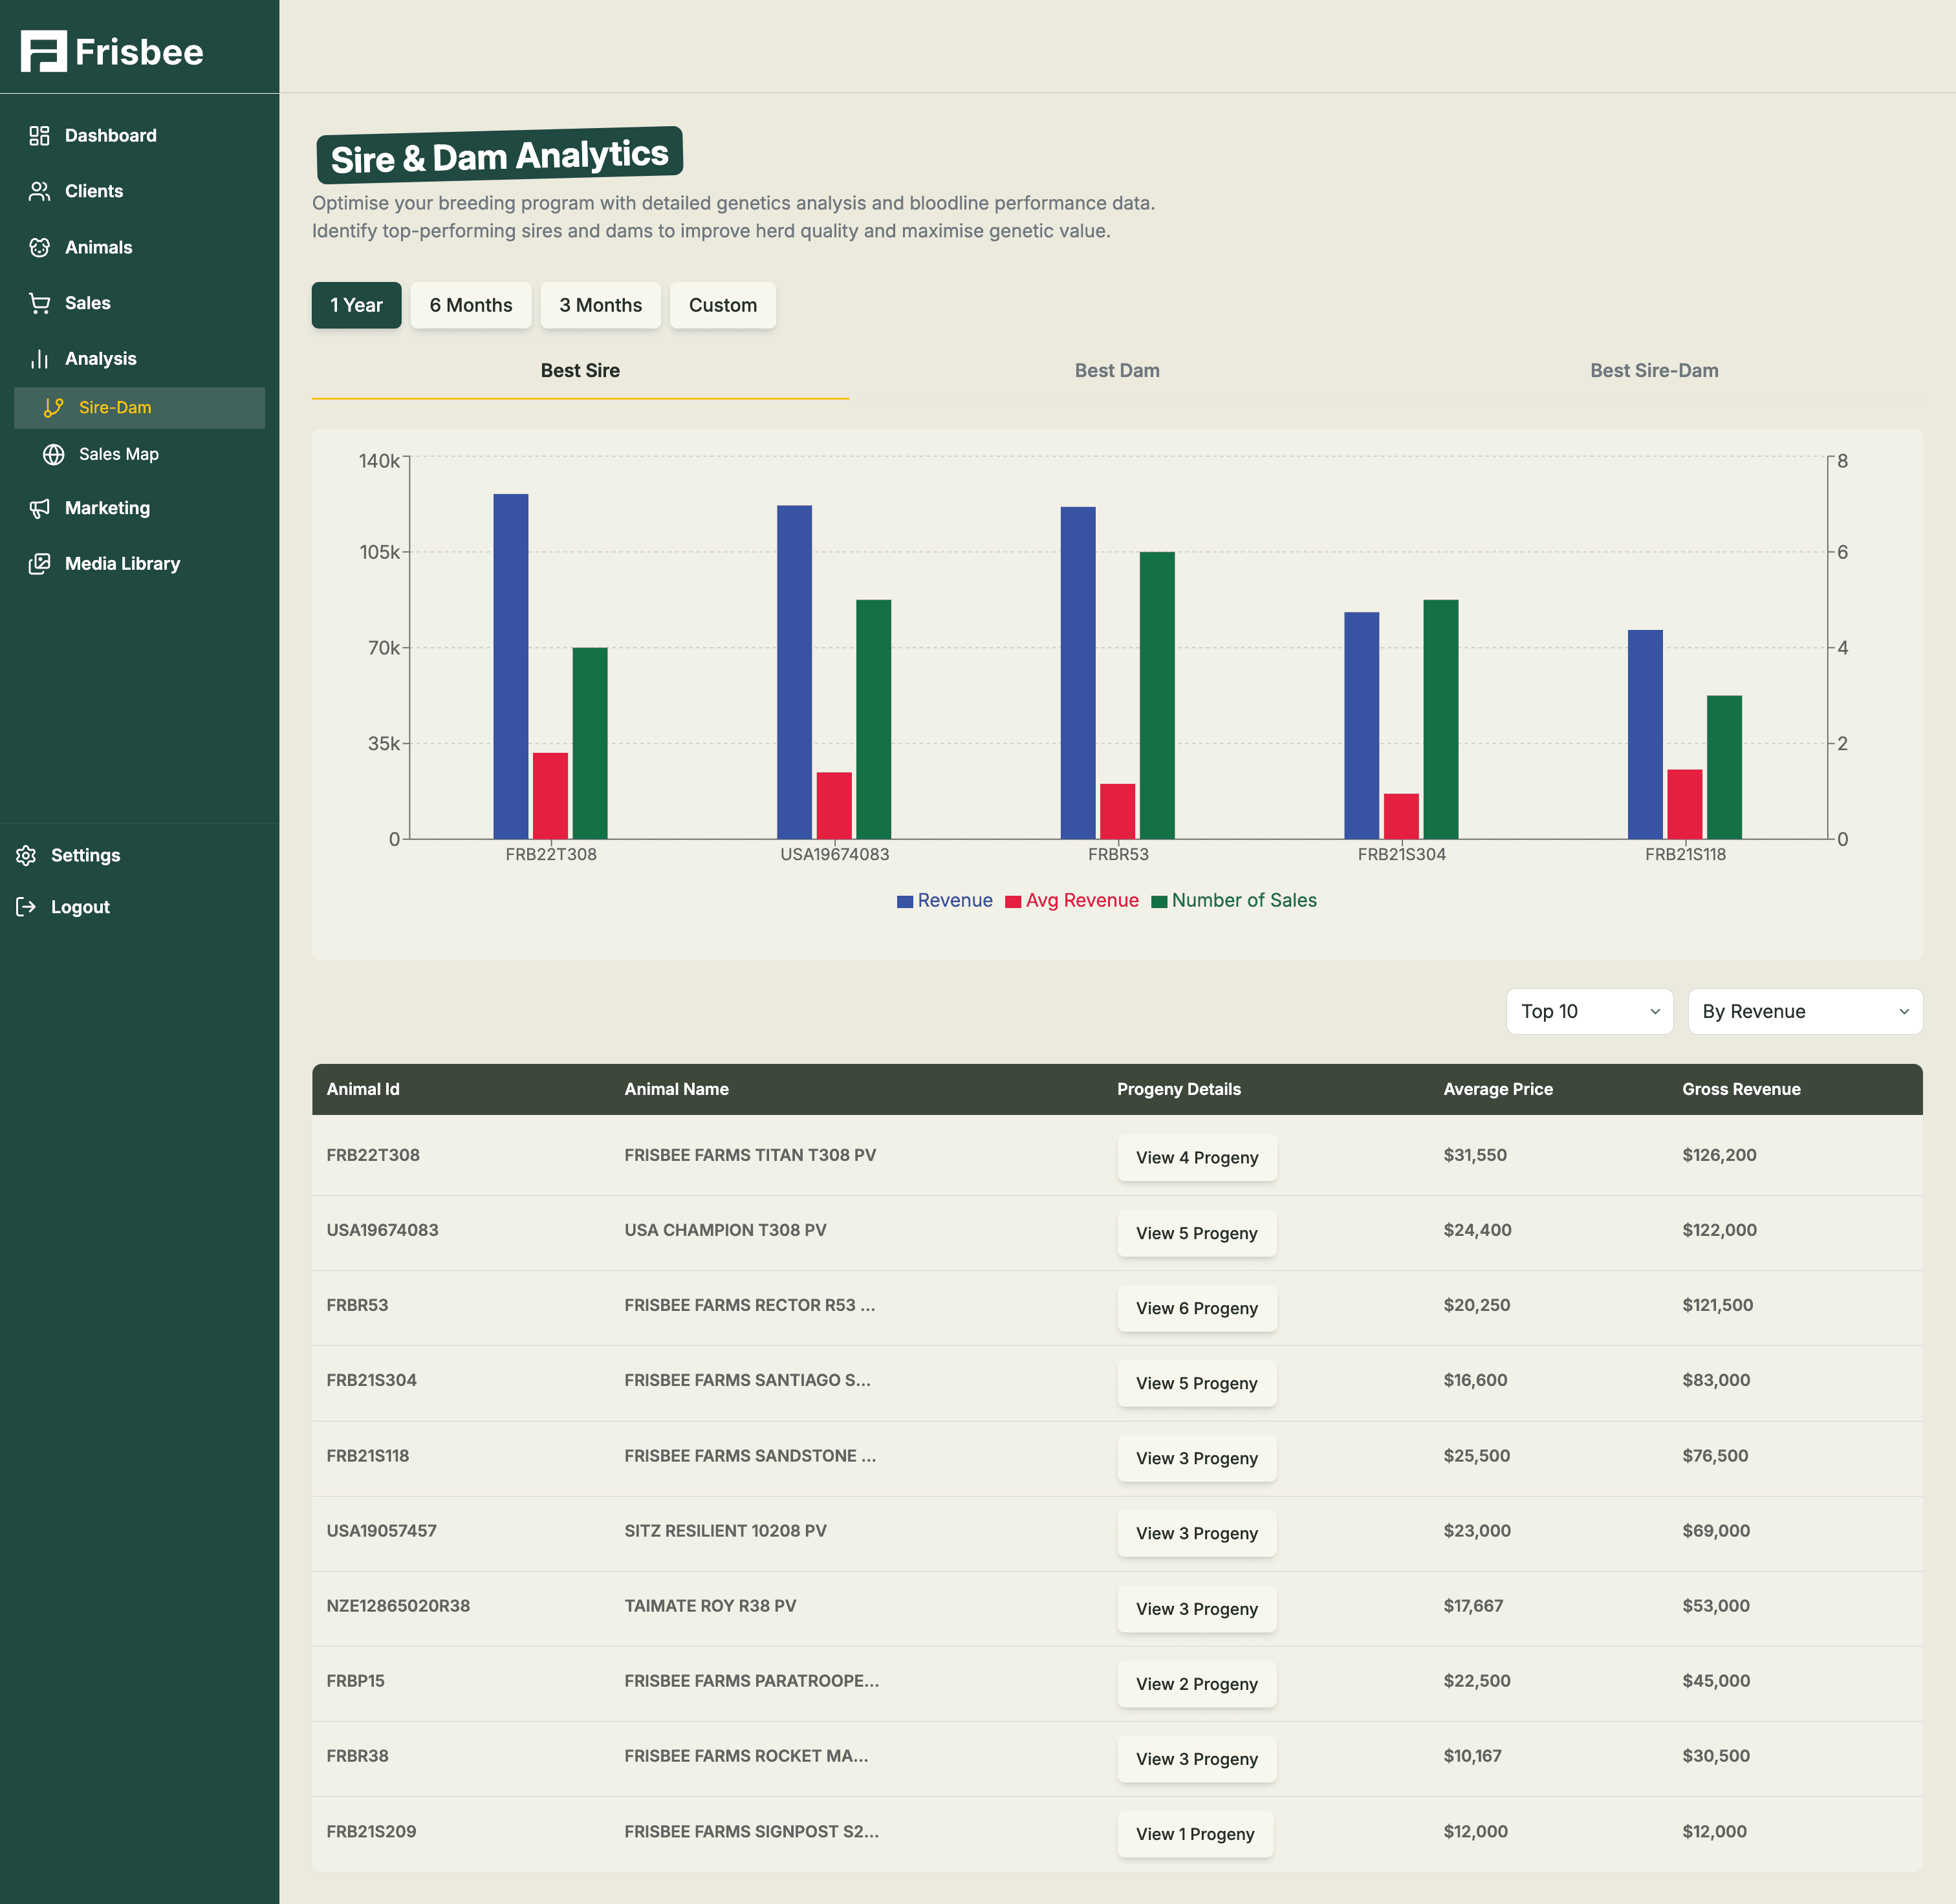1956x1904 pixels.
Task: Click the Logout option in the sidebar
Action: click(80, 906)
